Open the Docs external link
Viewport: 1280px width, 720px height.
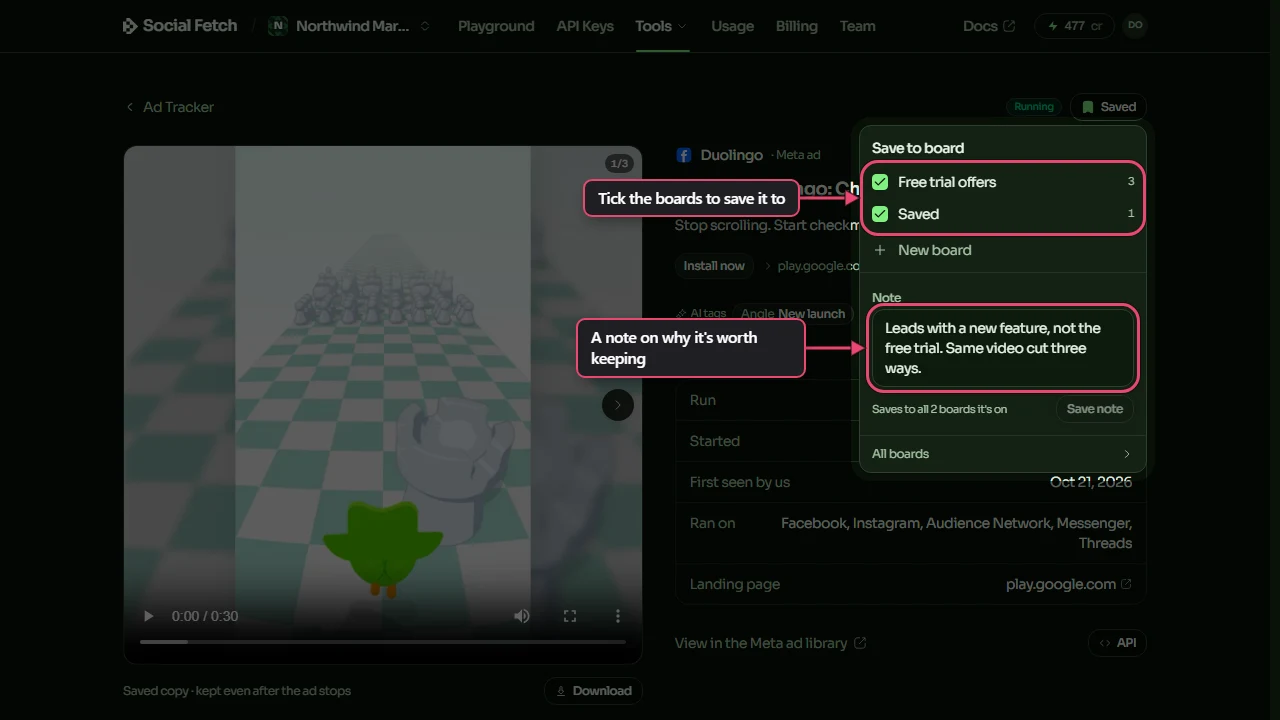coord(989,26)
